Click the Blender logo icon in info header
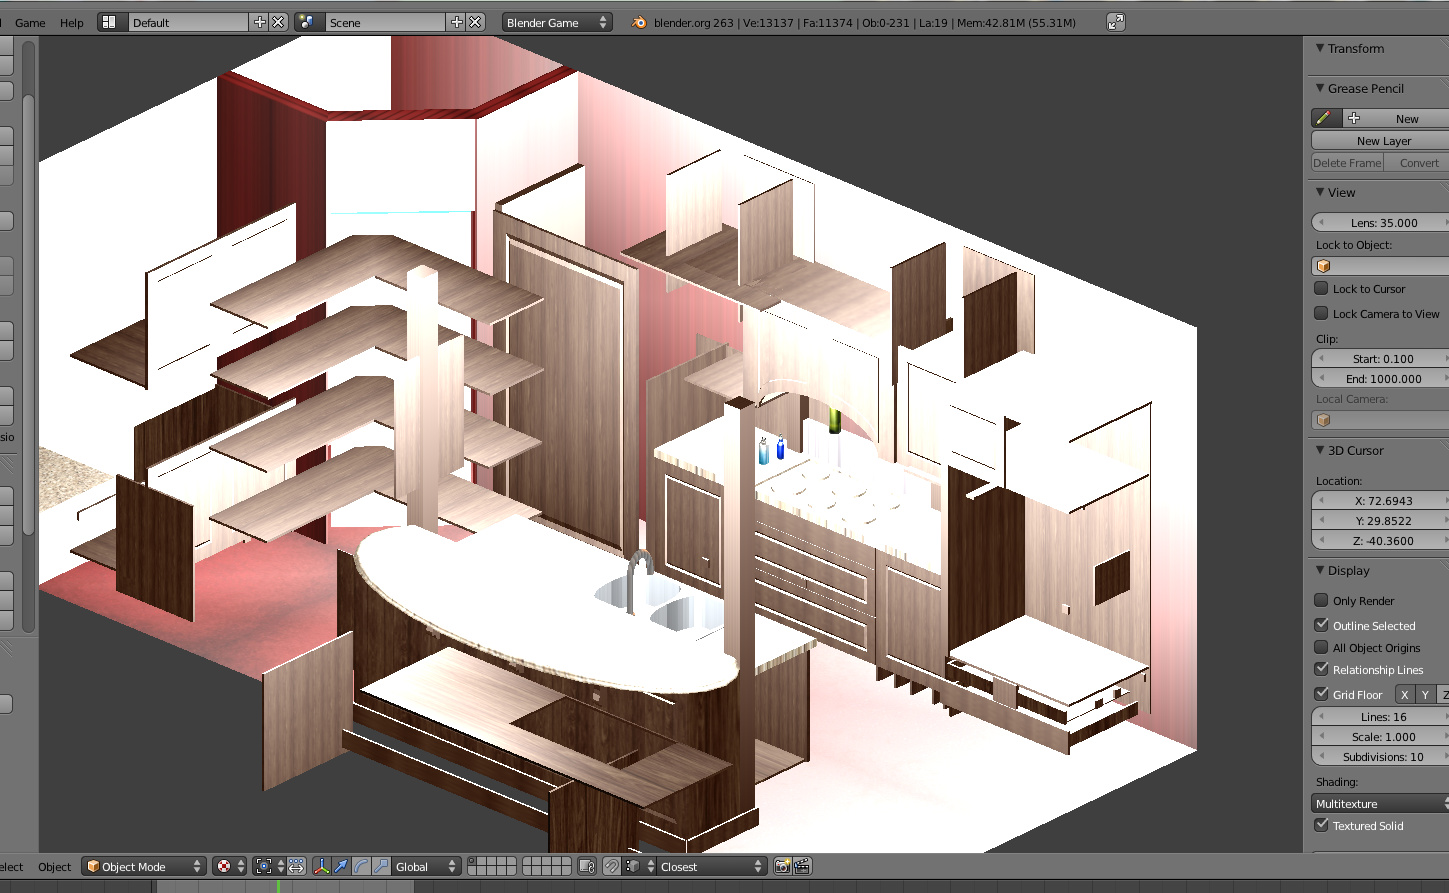The image size is (1449, 893). (x=640, y=22)
